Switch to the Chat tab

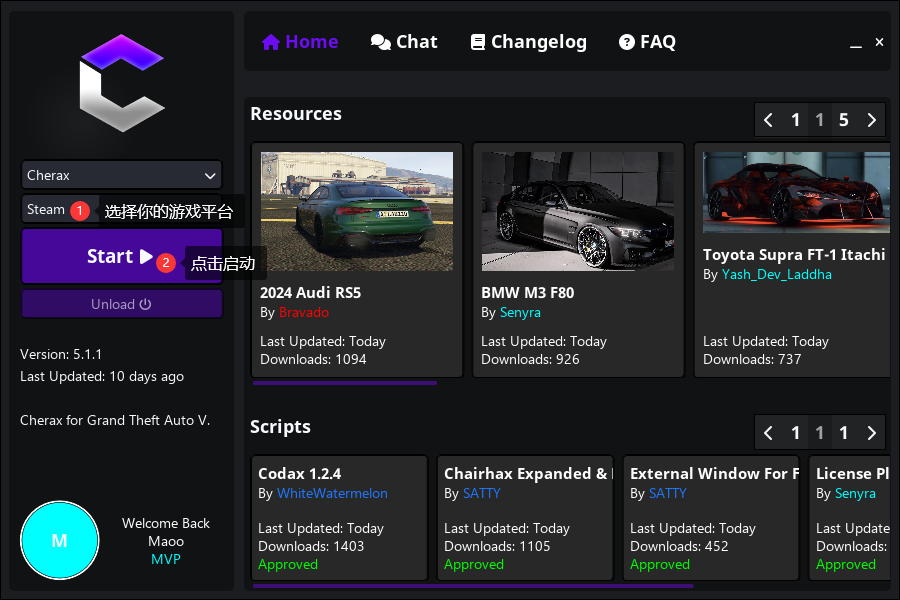pyautogui.click(x=404, y=42)
